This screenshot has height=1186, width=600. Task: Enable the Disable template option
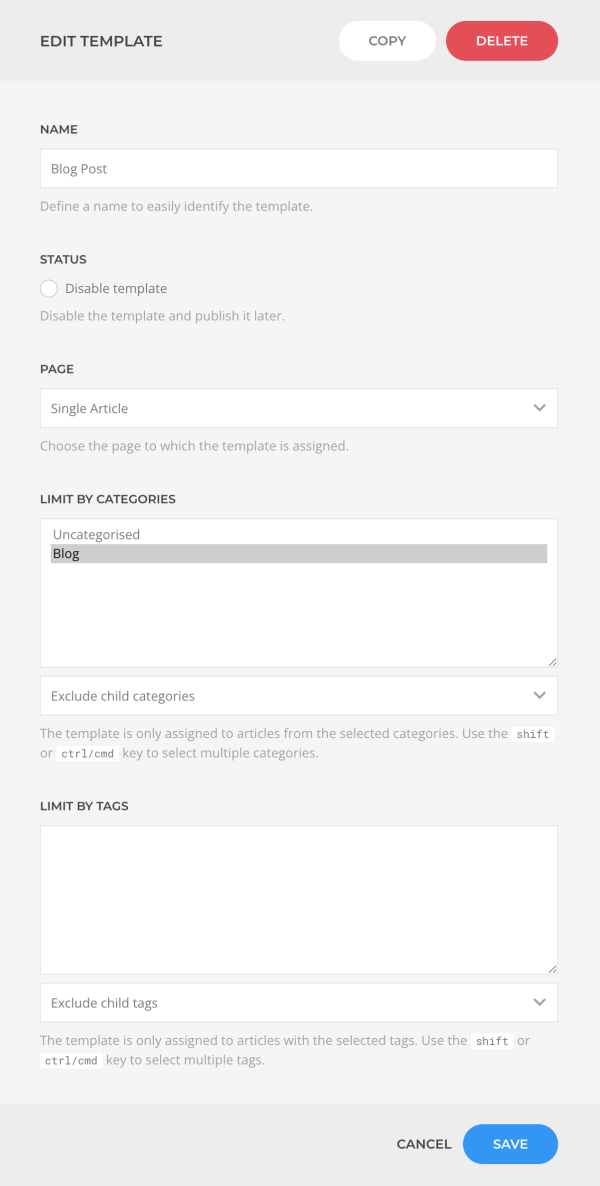pyautogui.click(x=49, y=288)
